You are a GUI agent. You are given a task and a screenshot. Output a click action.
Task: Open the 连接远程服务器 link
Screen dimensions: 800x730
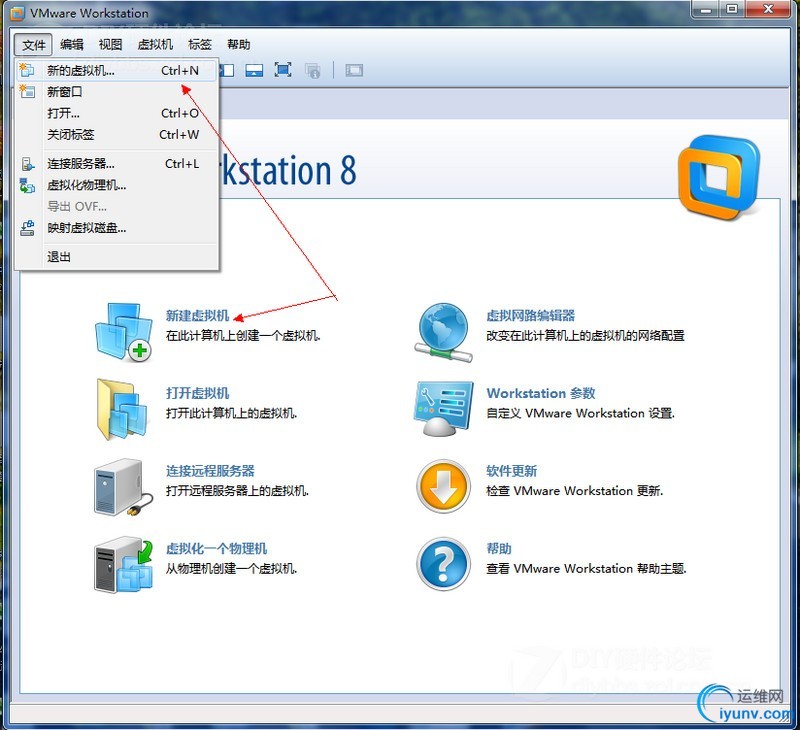coord(210,471)
